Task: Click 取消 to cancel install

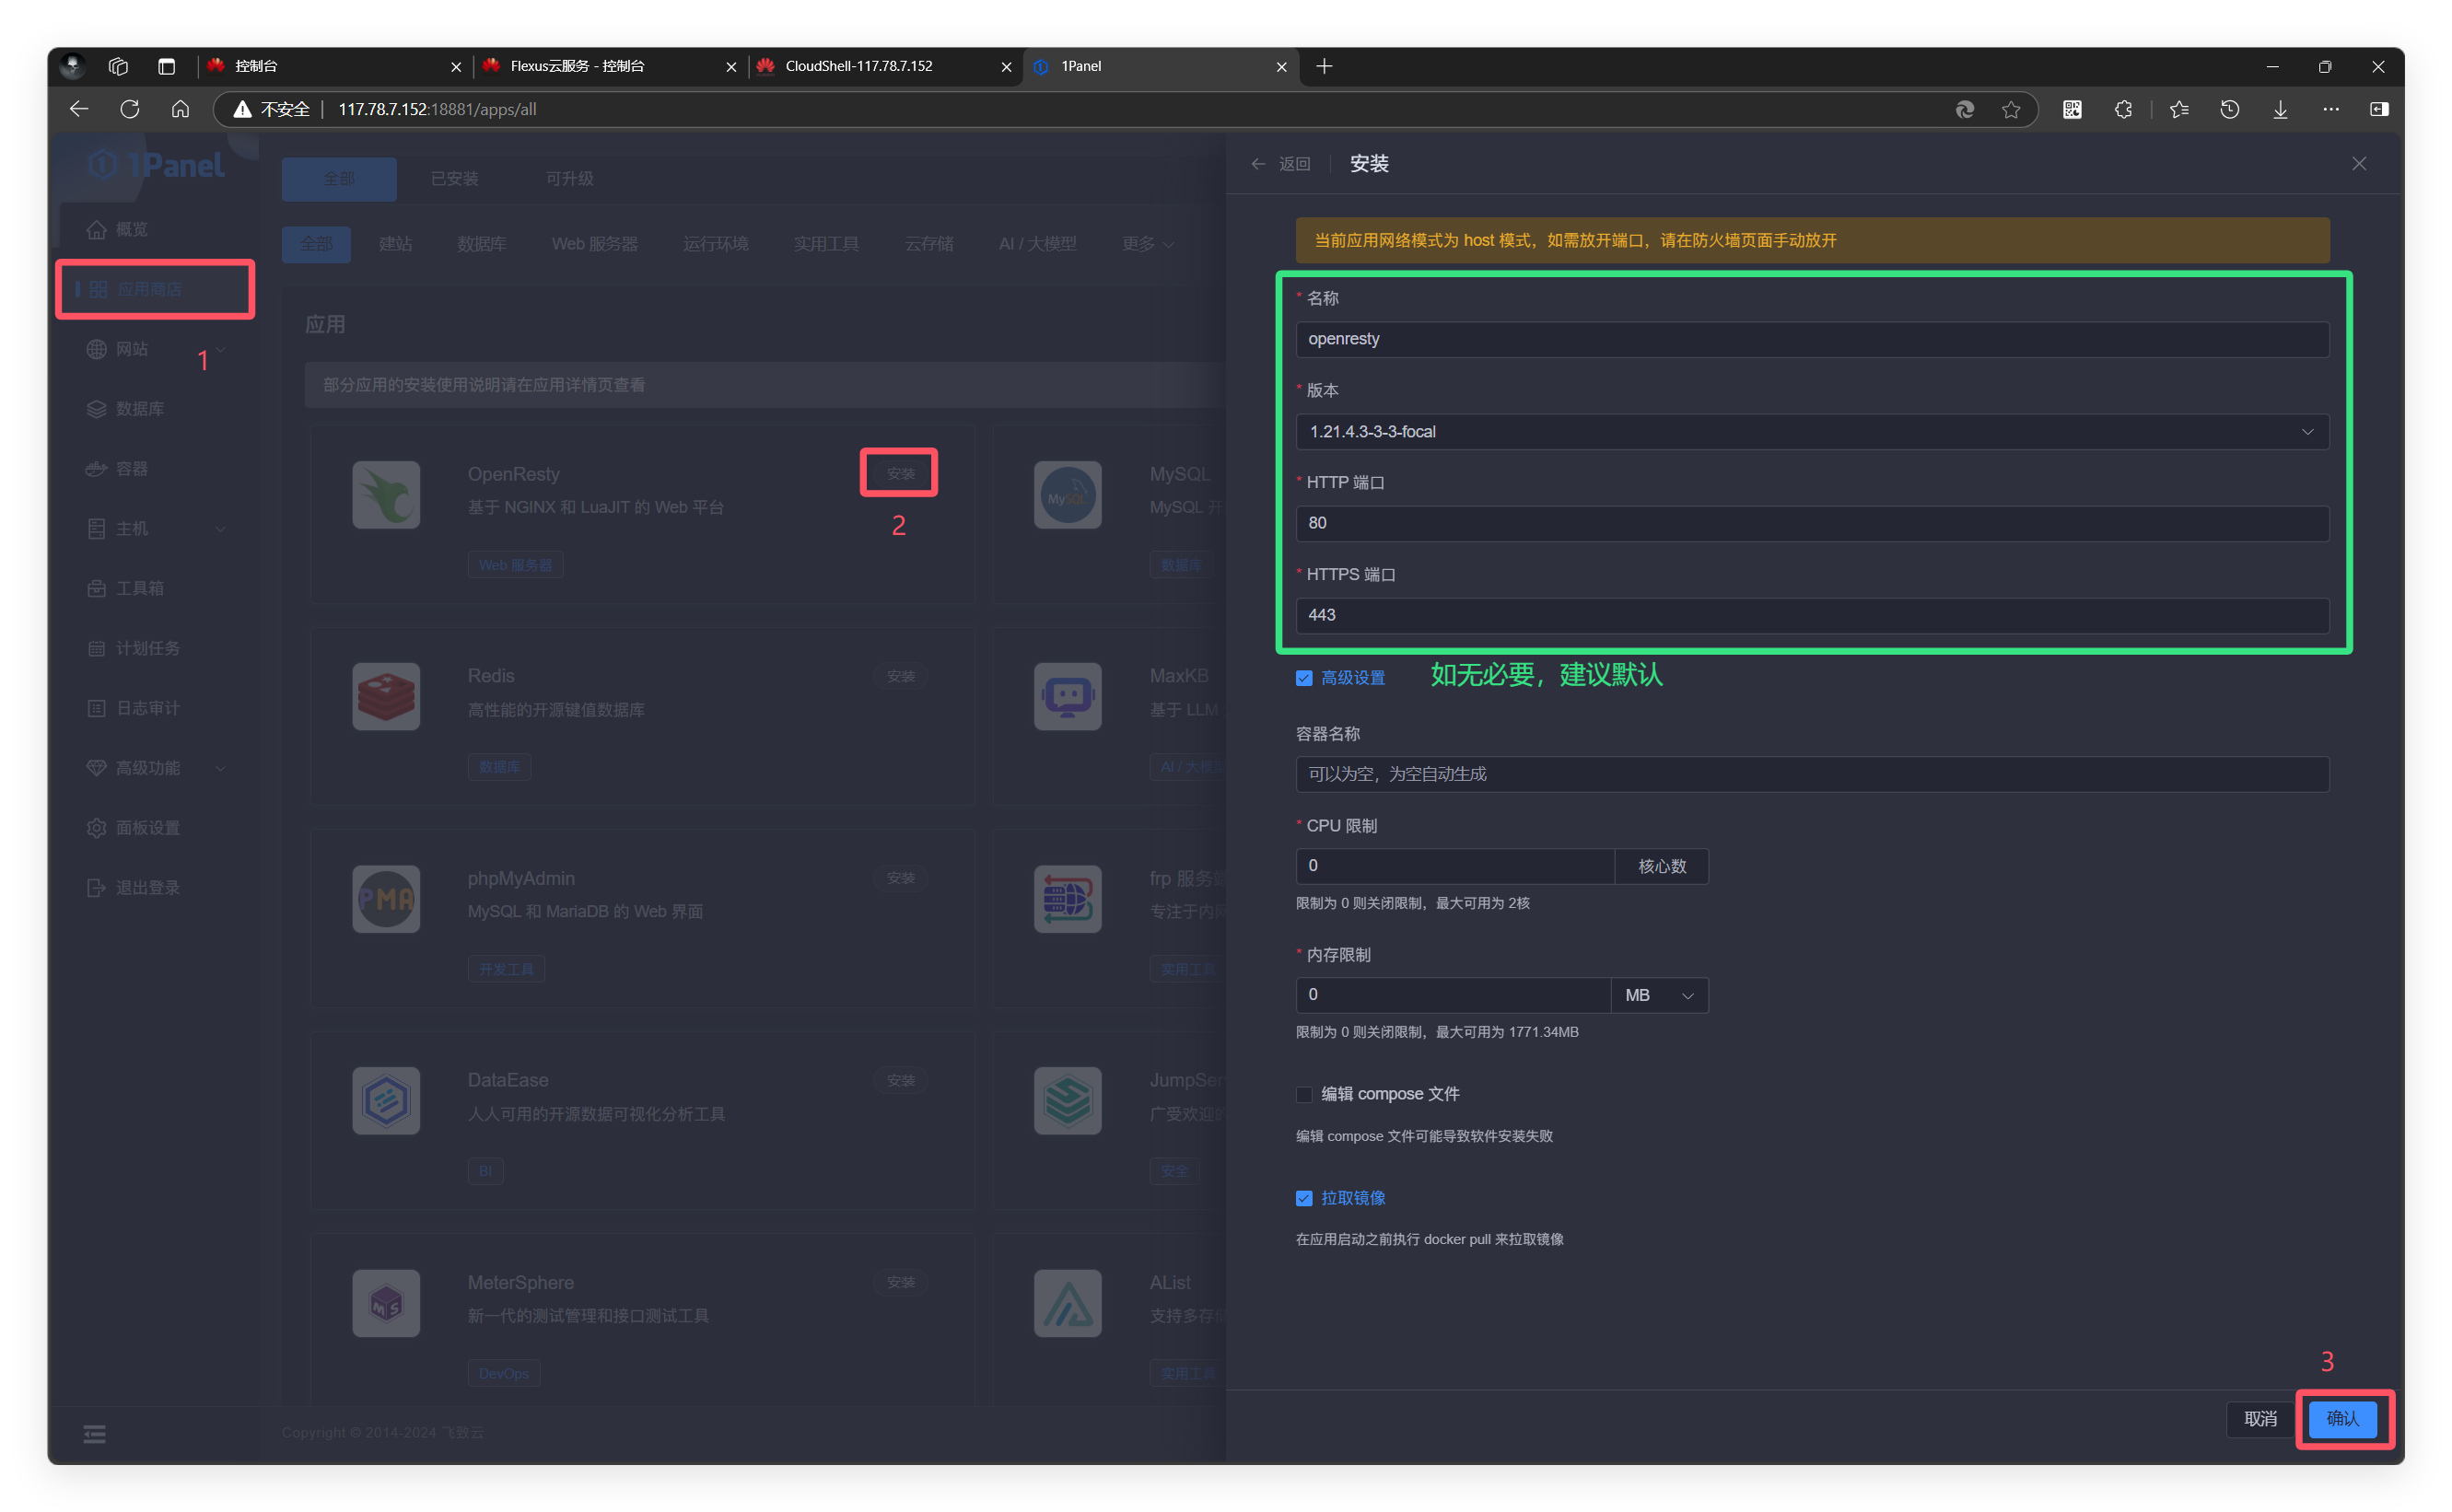Action: (x=2260, y=1418)
